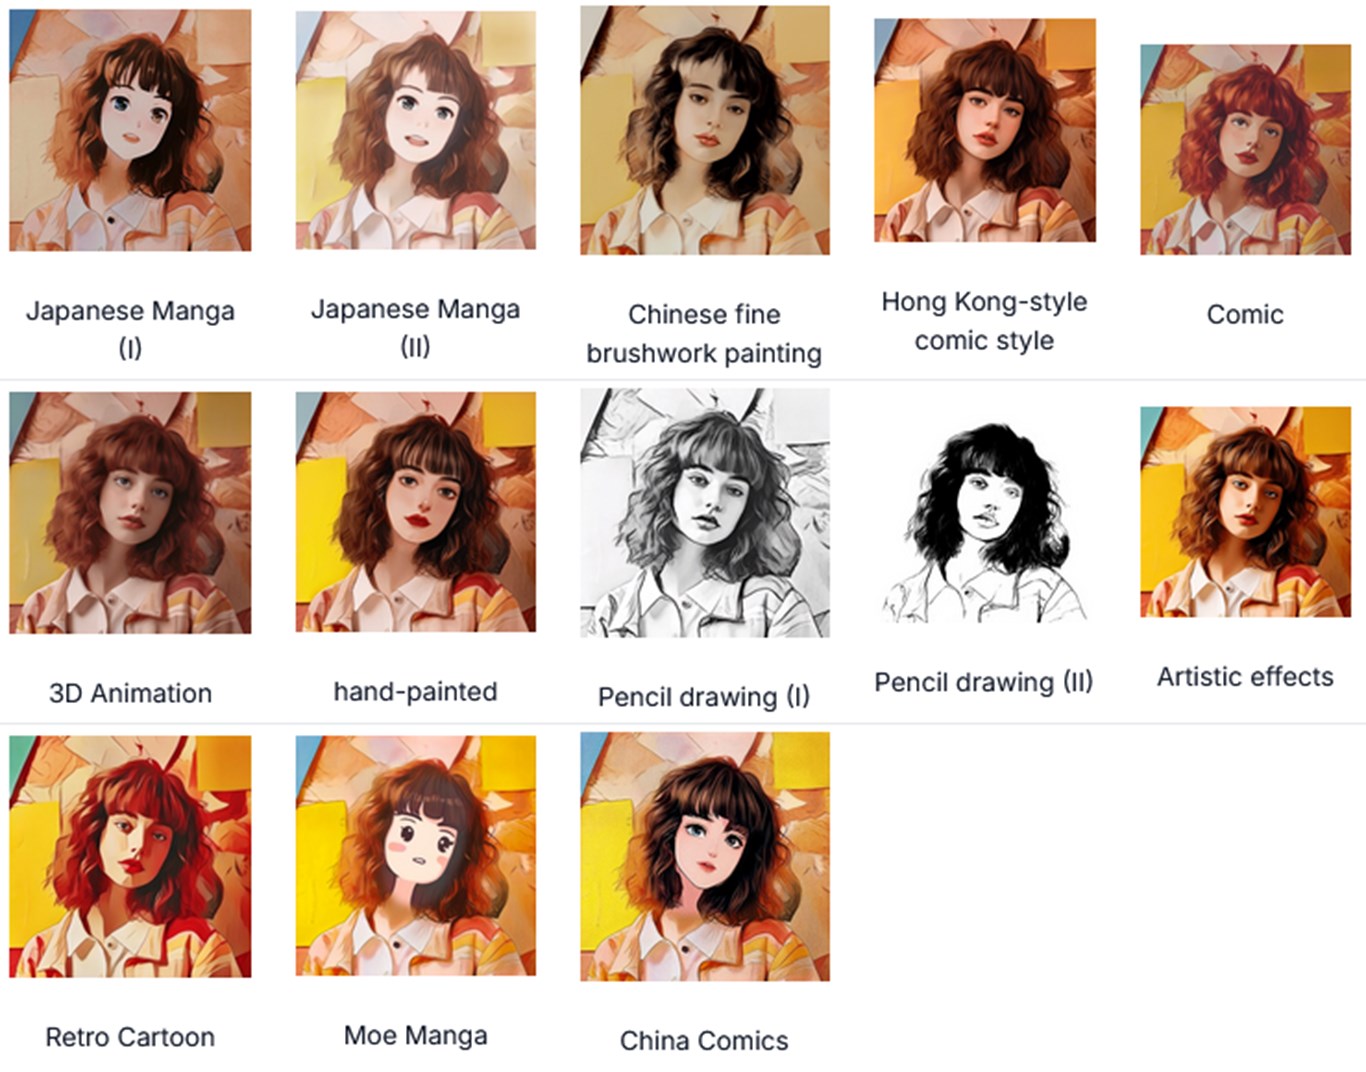
Task: Pick the Pencil drawing (I) sketch image
Action: click(x=705, y=512)
